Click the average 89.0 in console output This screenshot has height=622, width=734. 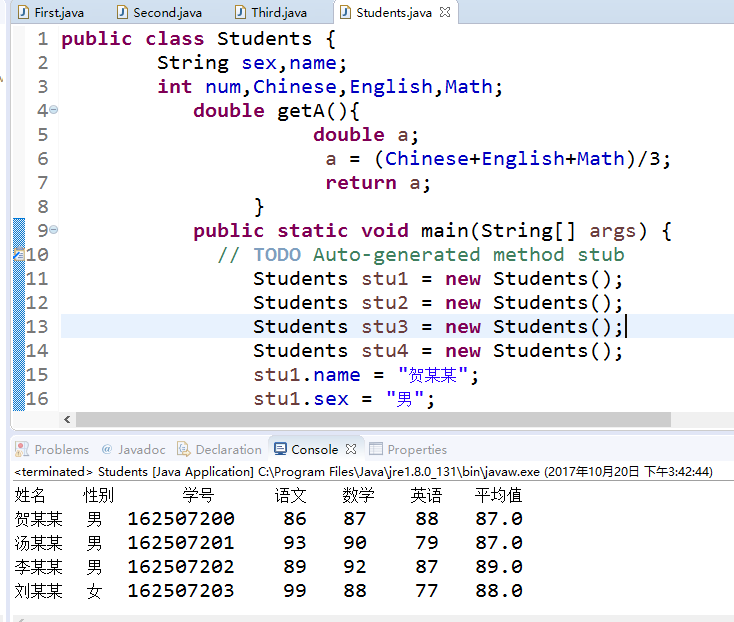tap(499, 567)
